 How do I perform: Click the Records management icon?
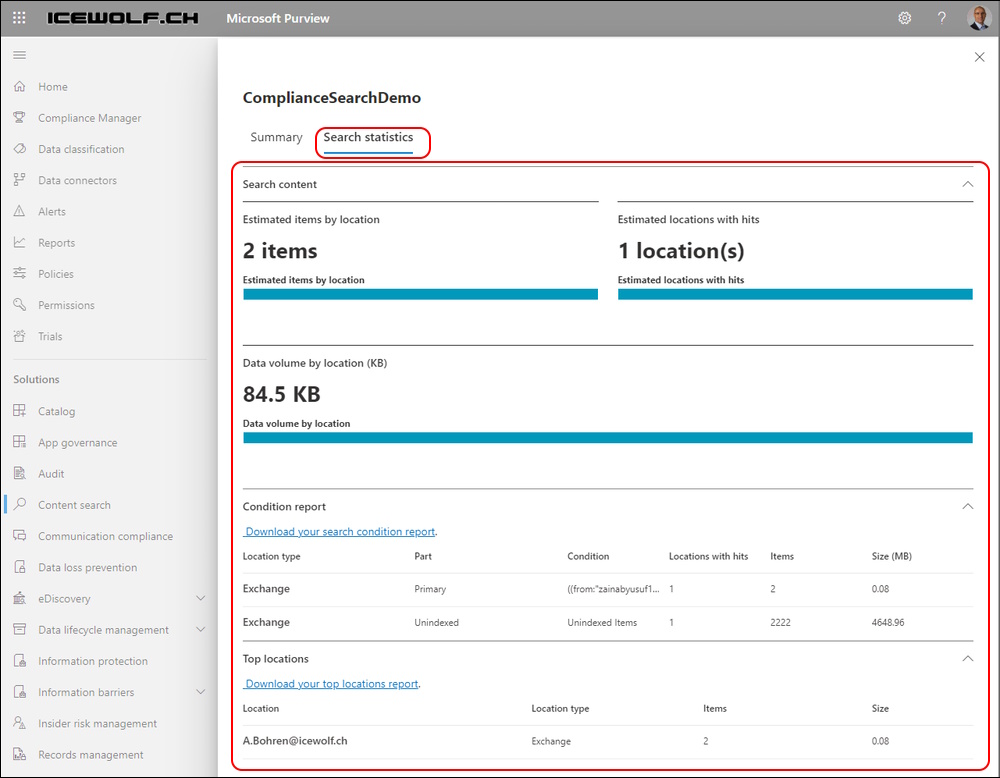tap(20, 755)
